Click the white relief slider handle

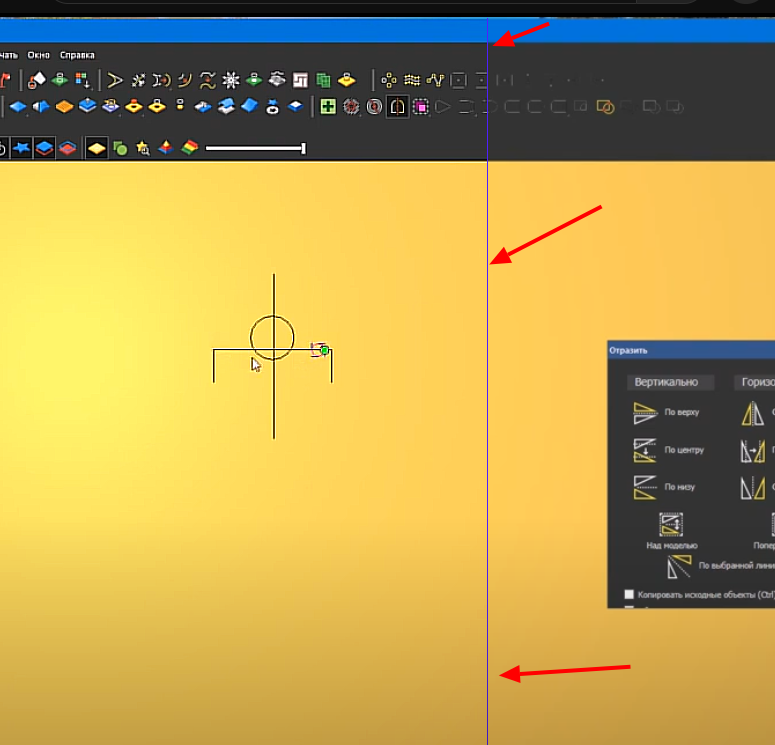point(303,148)
